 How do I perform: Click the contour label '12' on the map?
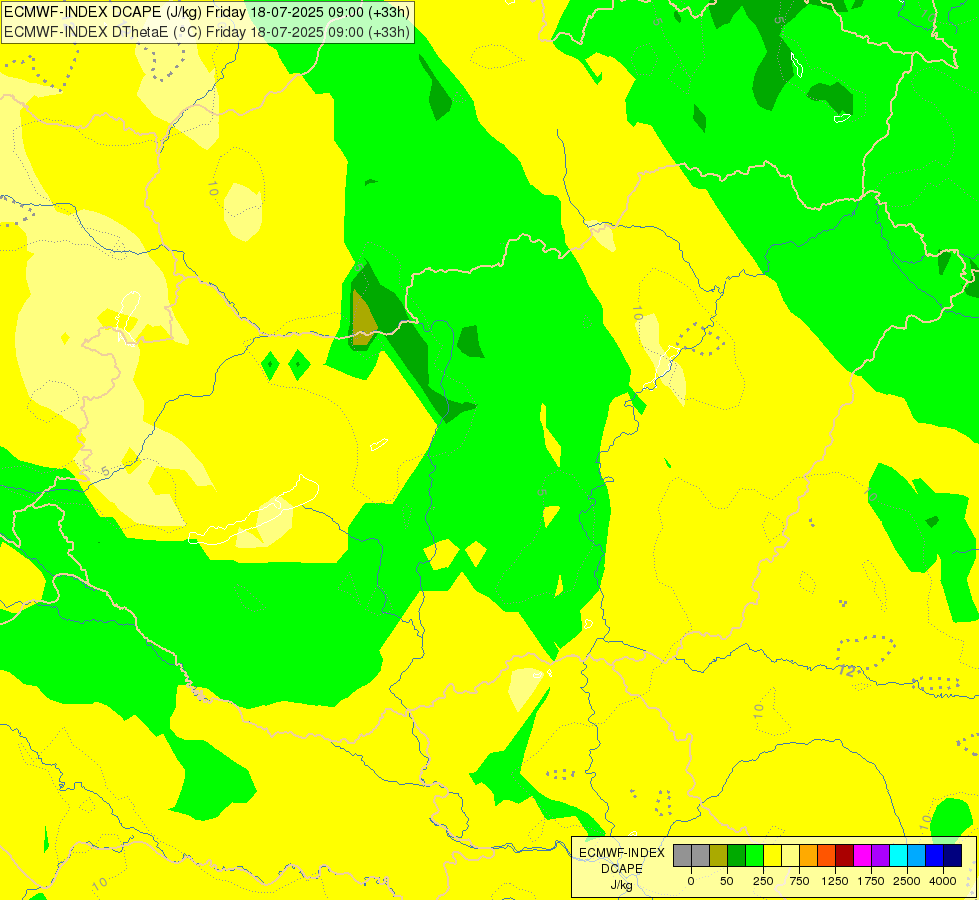point(847,671)
